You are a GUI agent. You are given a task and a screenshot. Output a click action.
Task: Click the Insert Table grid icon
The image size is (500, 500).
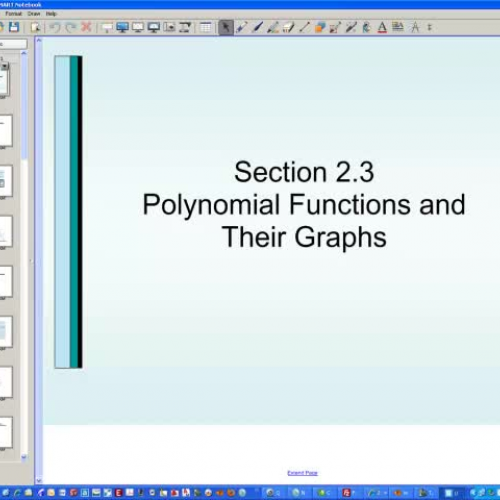tap(206, 27)
